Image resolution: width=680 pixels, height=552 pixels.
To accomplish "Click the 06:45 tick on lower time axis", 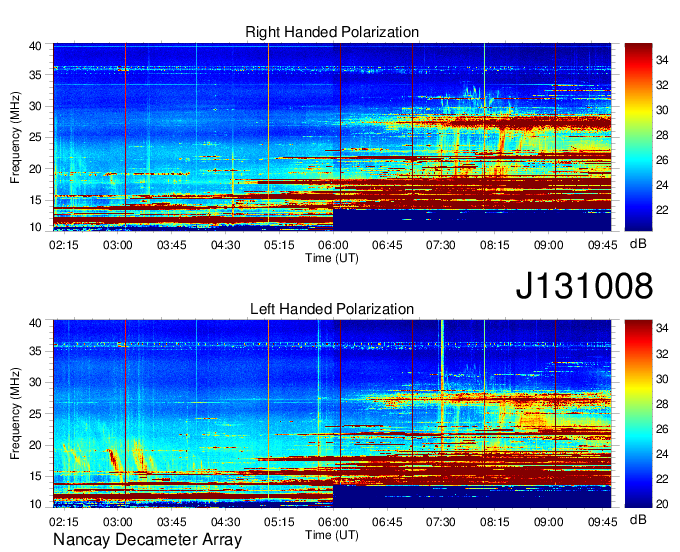I will pos(387,522).
